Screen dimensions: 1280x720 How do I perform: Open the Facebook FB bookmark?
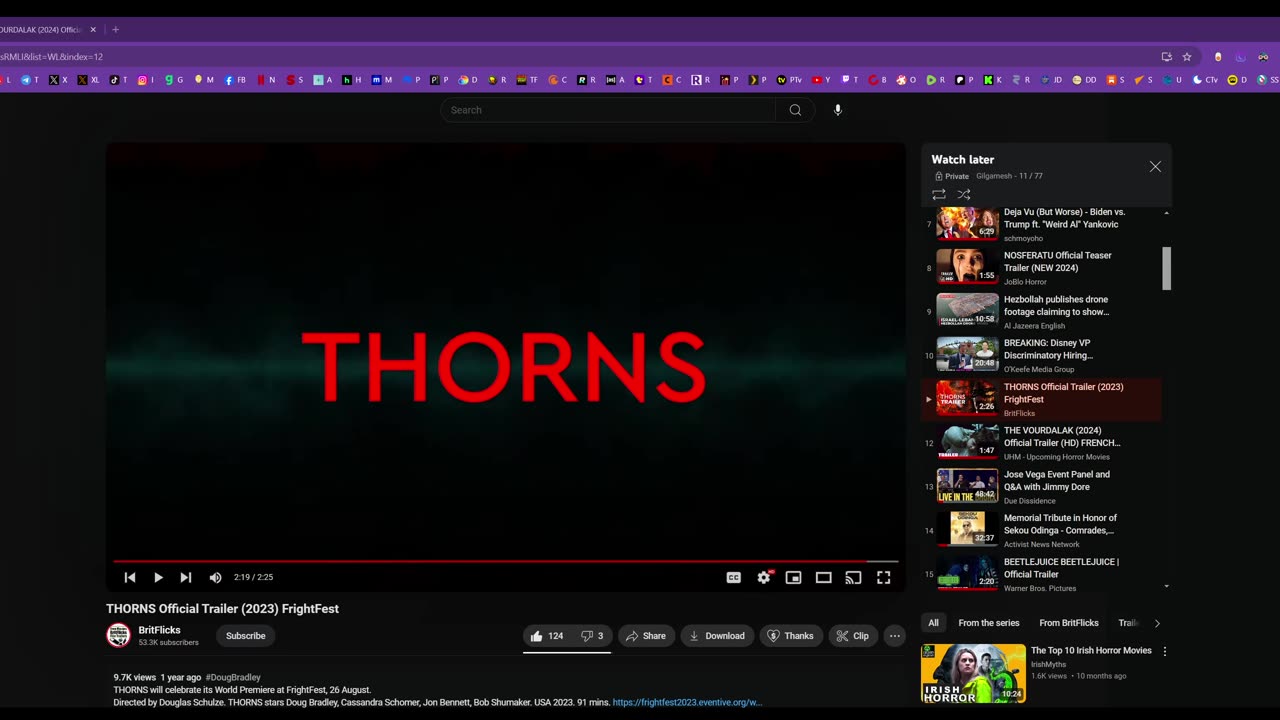[x=235, y=80]
